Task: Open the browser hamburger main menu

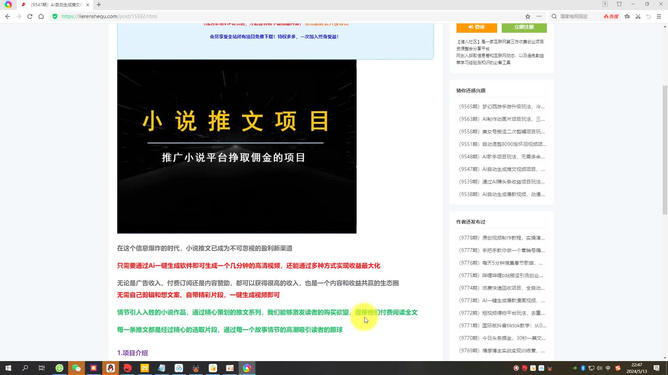Action: tap(659, 16)
